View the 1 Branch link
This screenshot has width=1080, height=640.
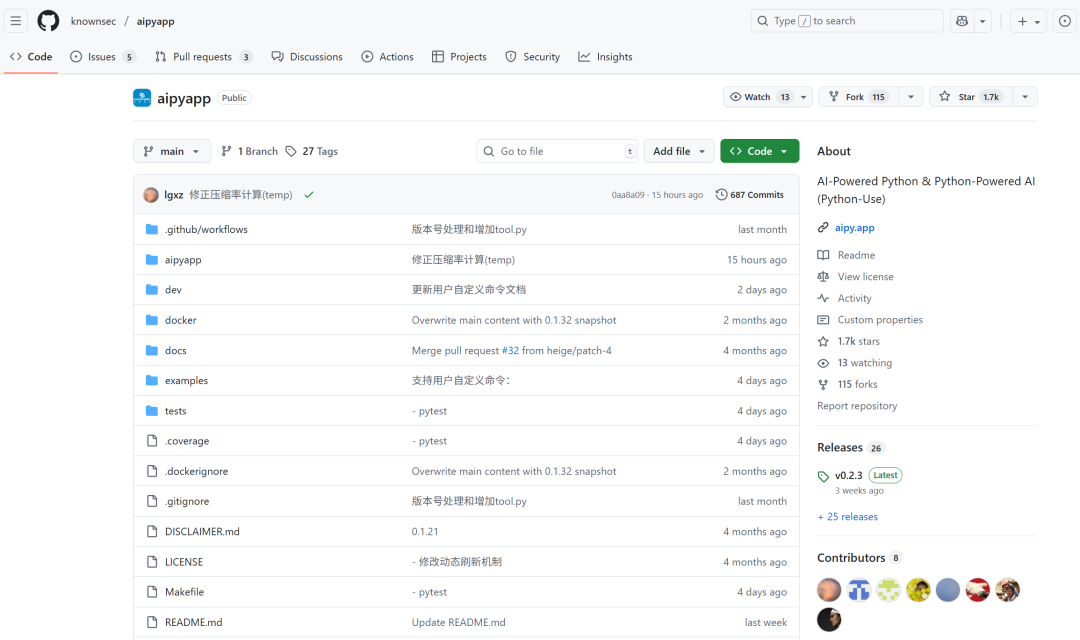(249, 151)
